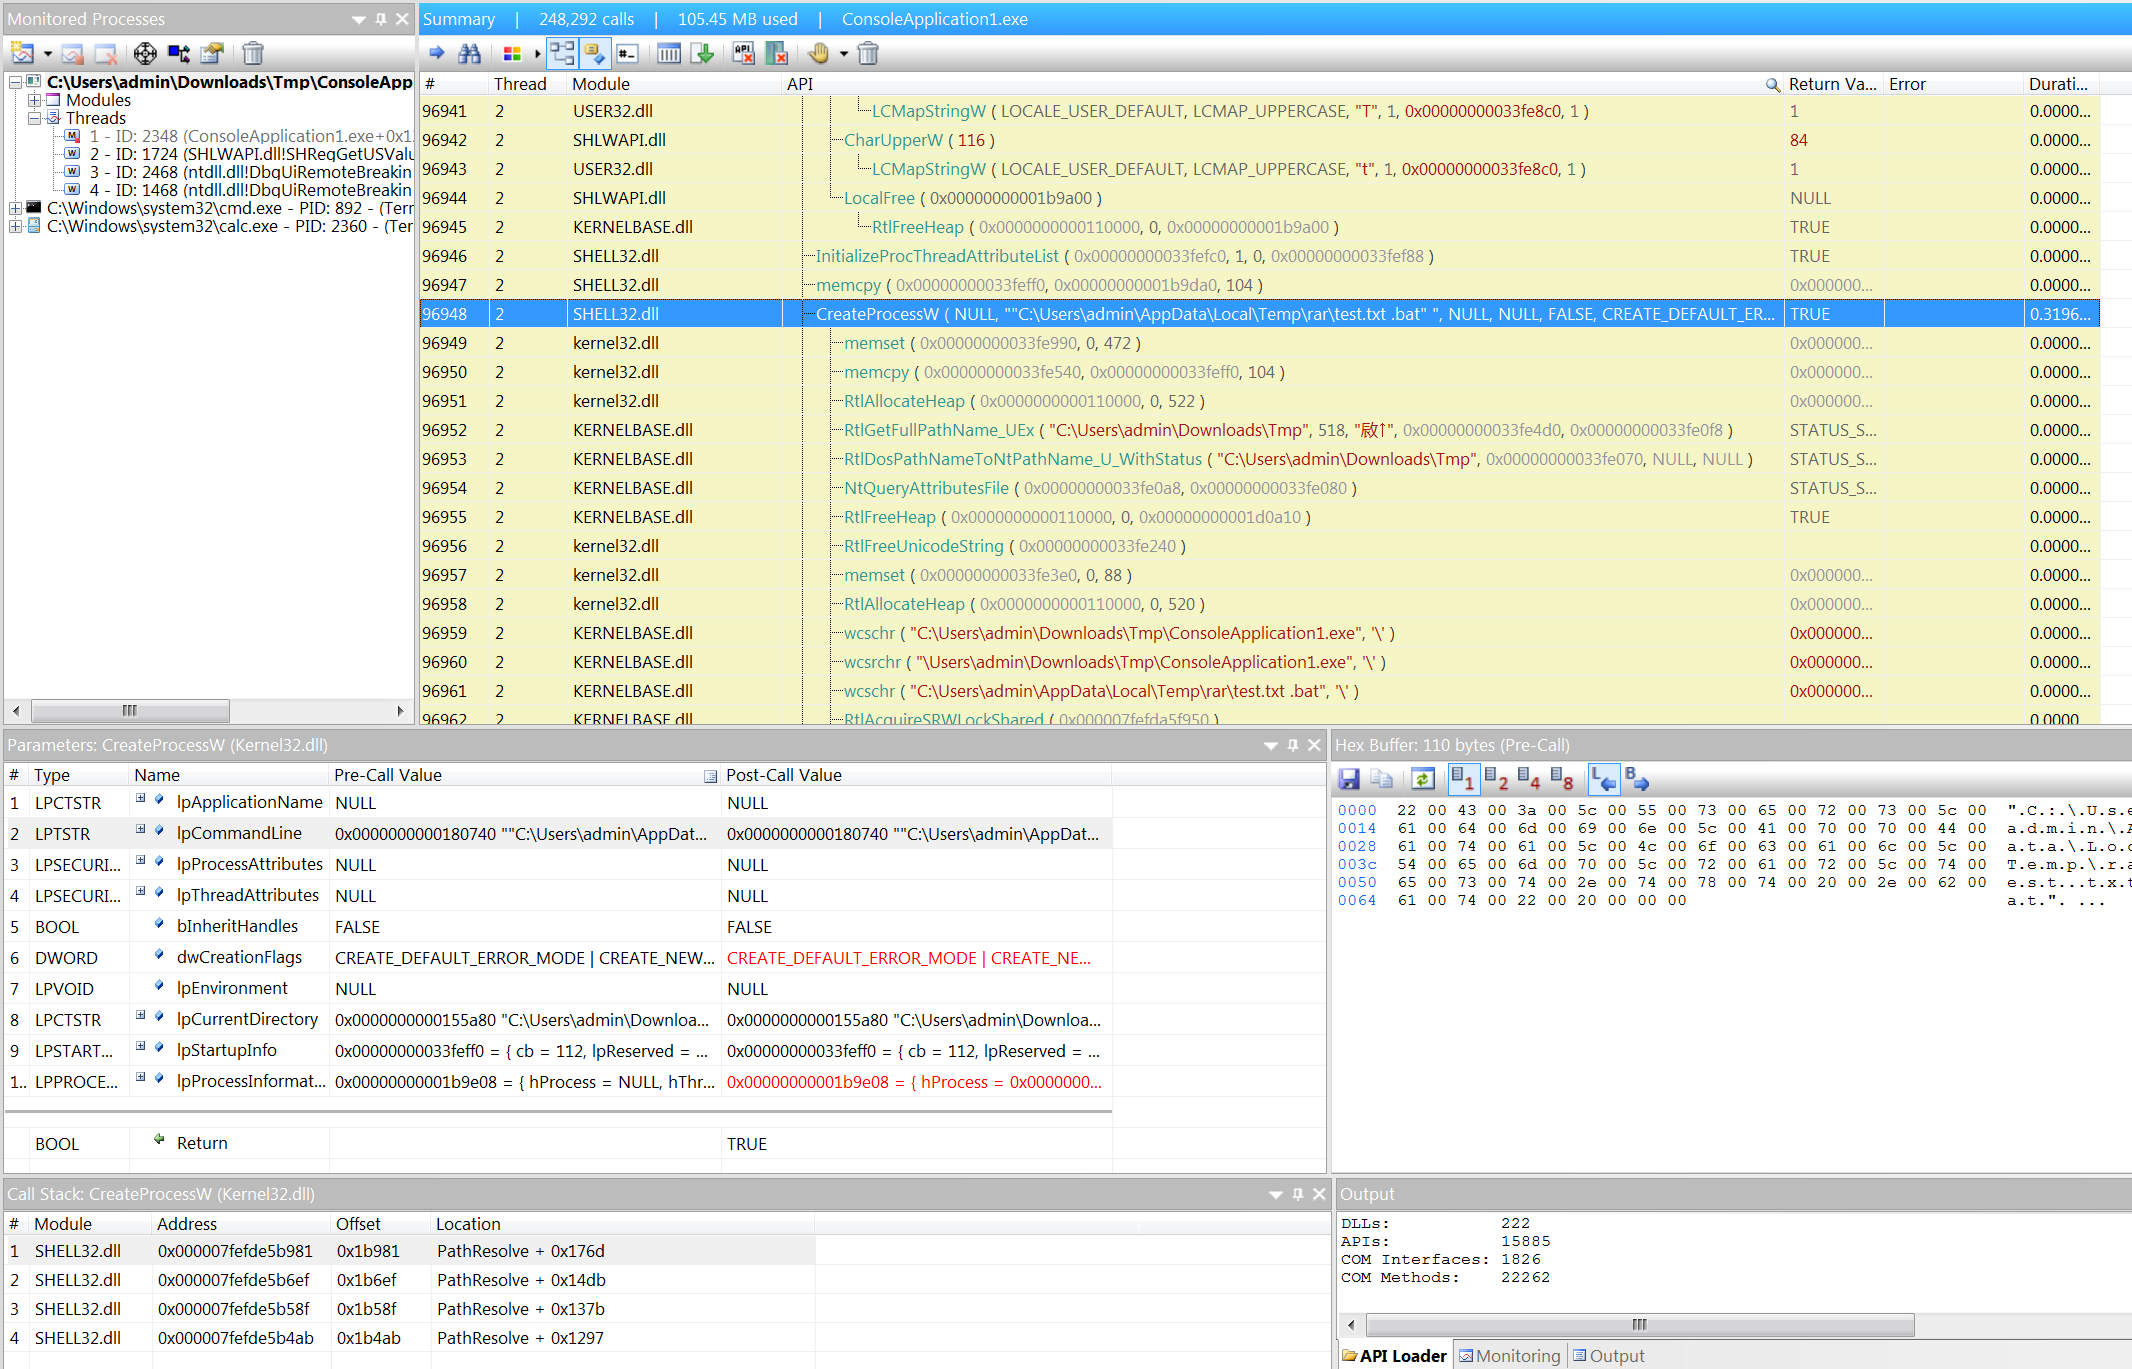The image size is (2132, 1369).
Task: Switch to the Monitoring tab
Action: pyautogui.click(x=1510, y=1356)
